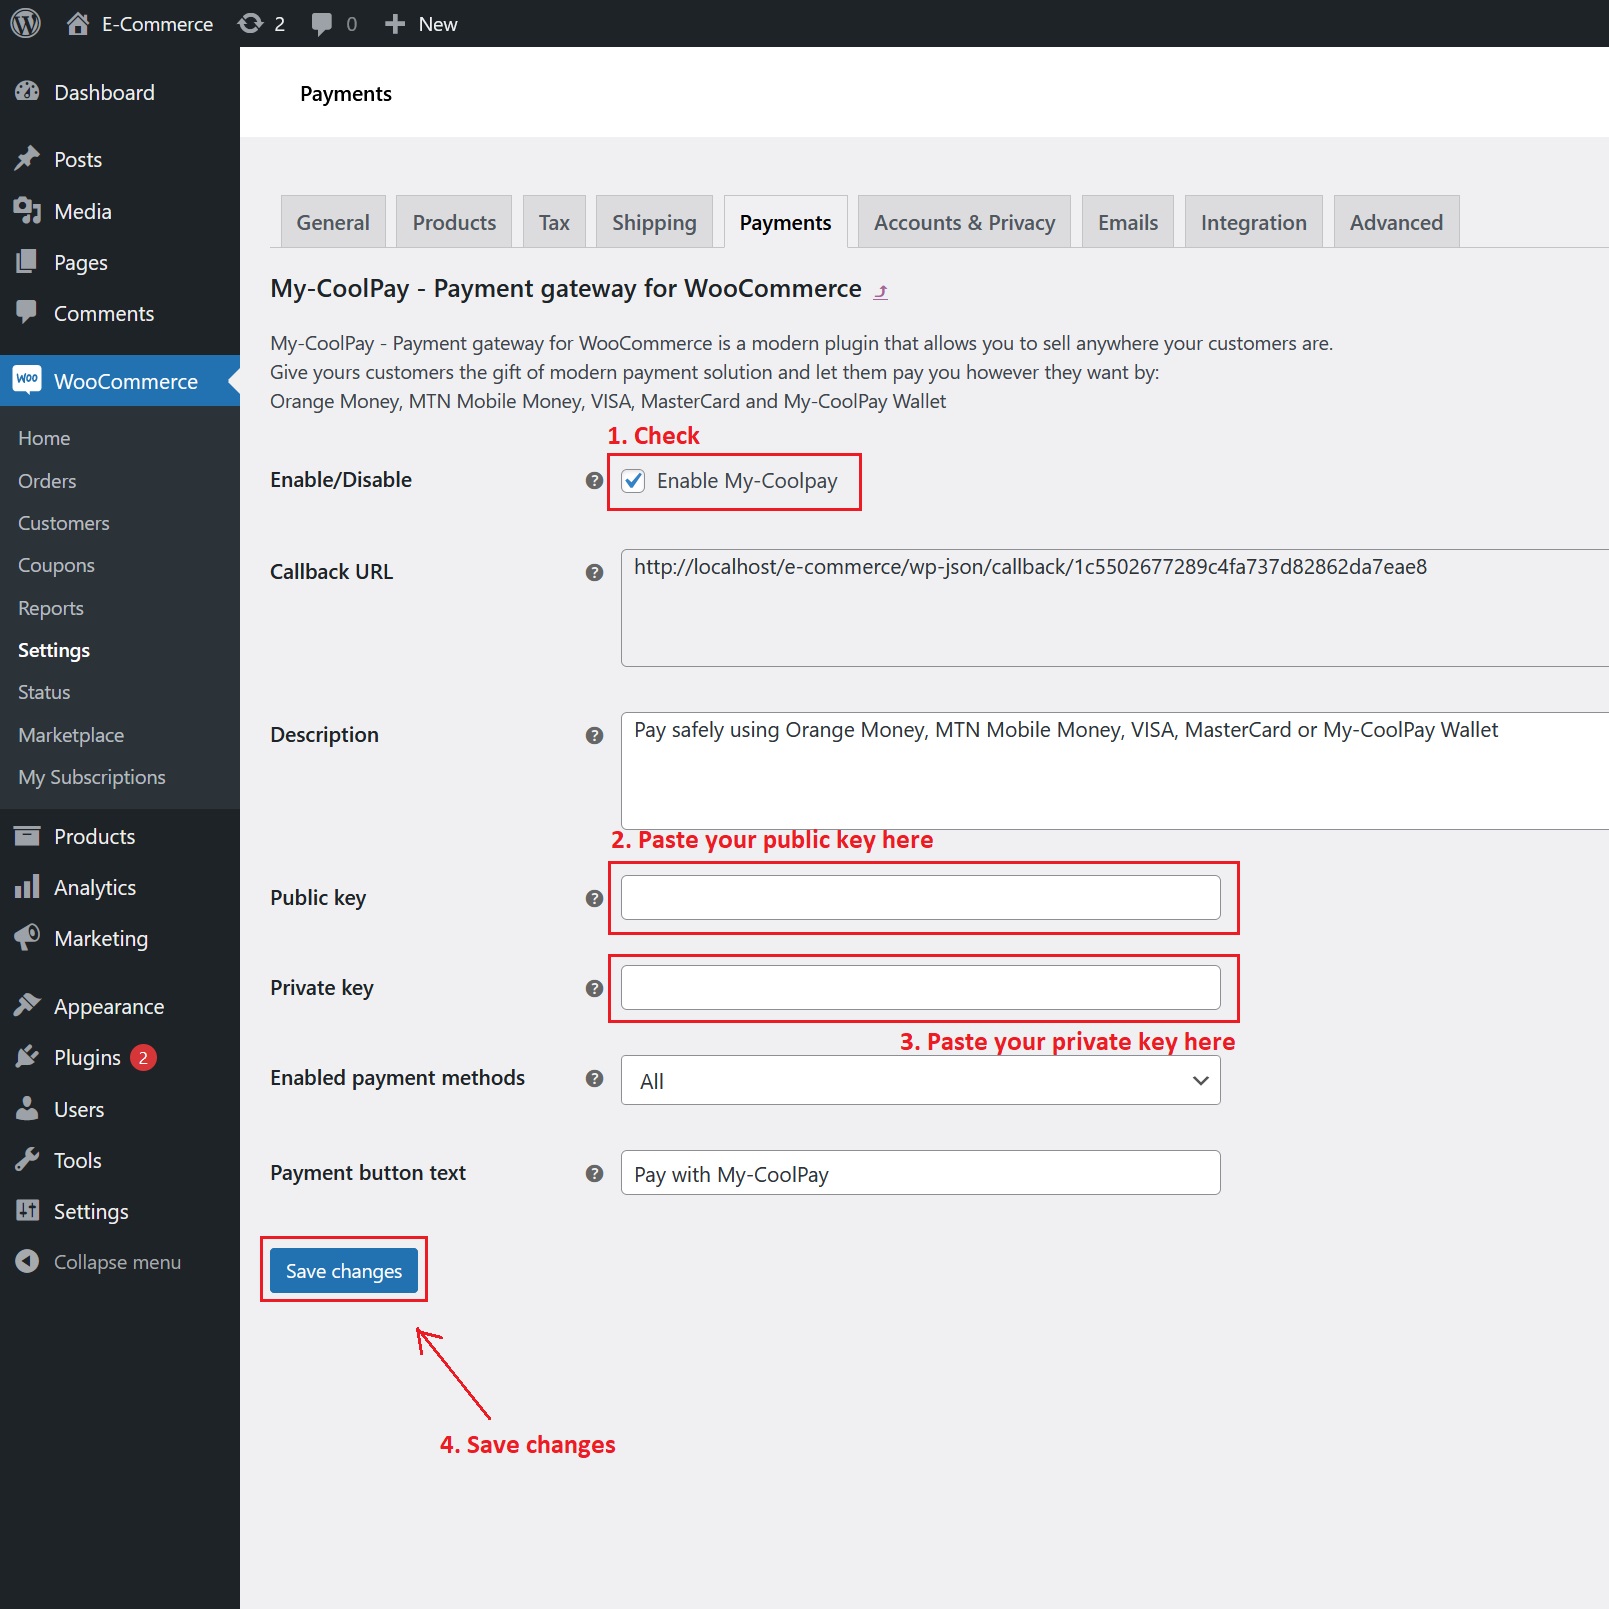Viewport: 1609px width, 1609px height.
Task: Open the Marketing megaphone icon
Action: point(27,937)
